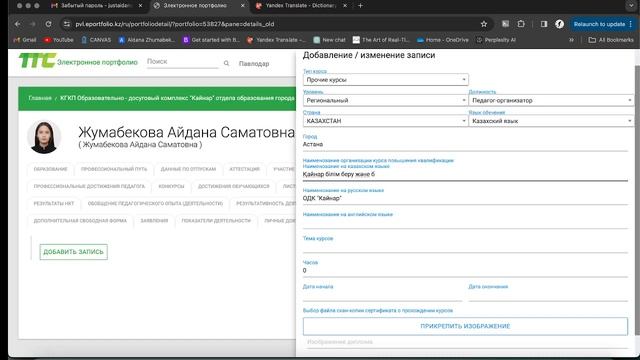This screenshot has width=640, height=360.
Task: Open the Perplexity AI bookmark
Action: (496, 40)
